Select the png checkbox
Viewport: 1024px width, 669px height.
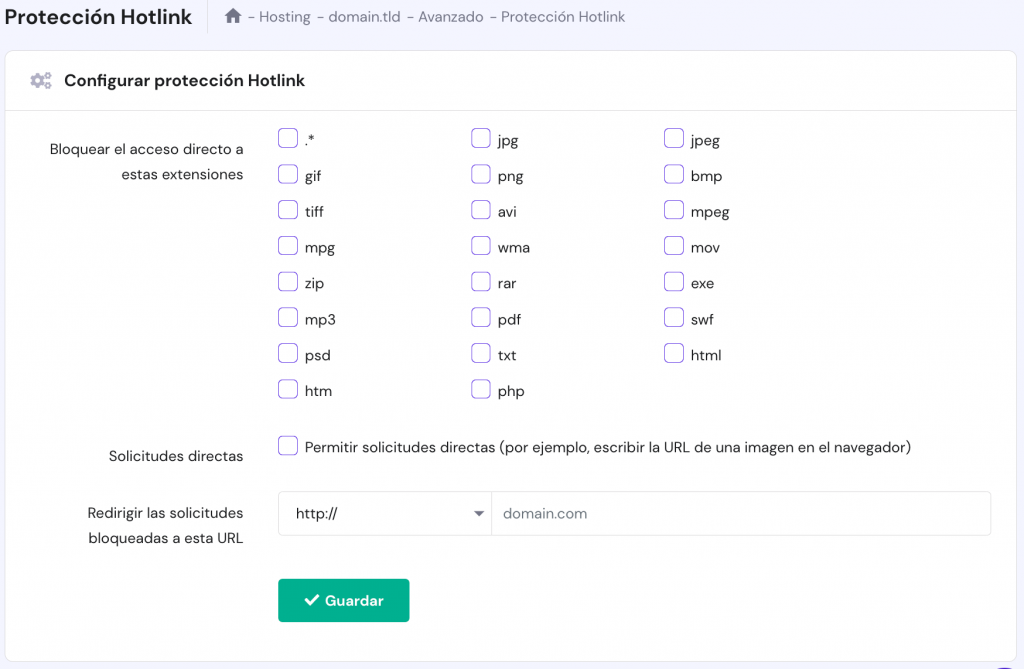coord(481,174)
